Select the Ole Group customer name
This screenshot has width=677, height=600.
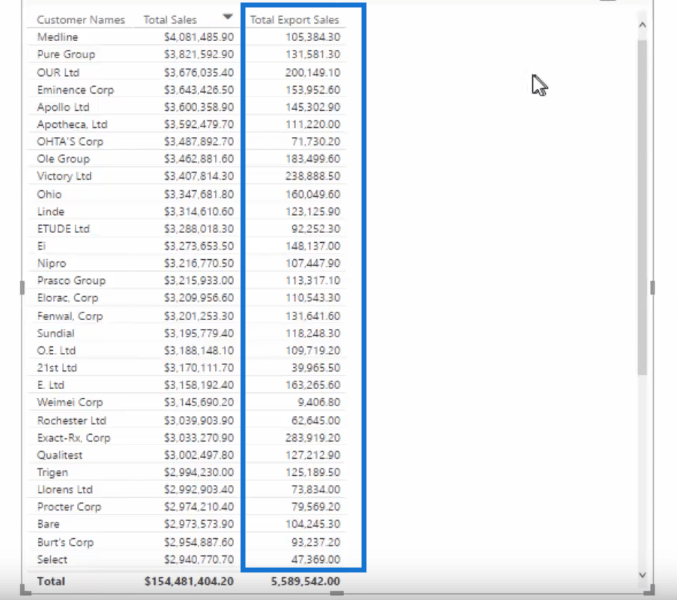pos(63,159)
